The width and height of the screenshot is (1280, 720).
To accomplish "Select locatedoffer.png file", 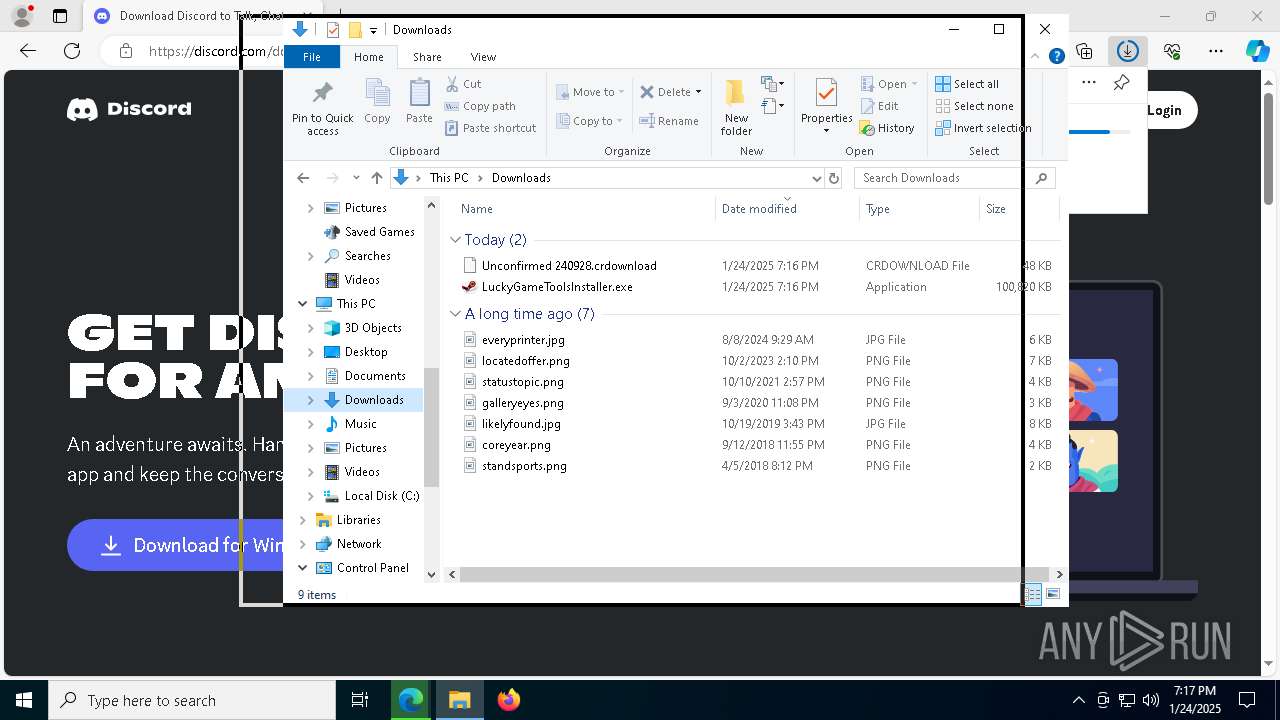I will (526, 361).
